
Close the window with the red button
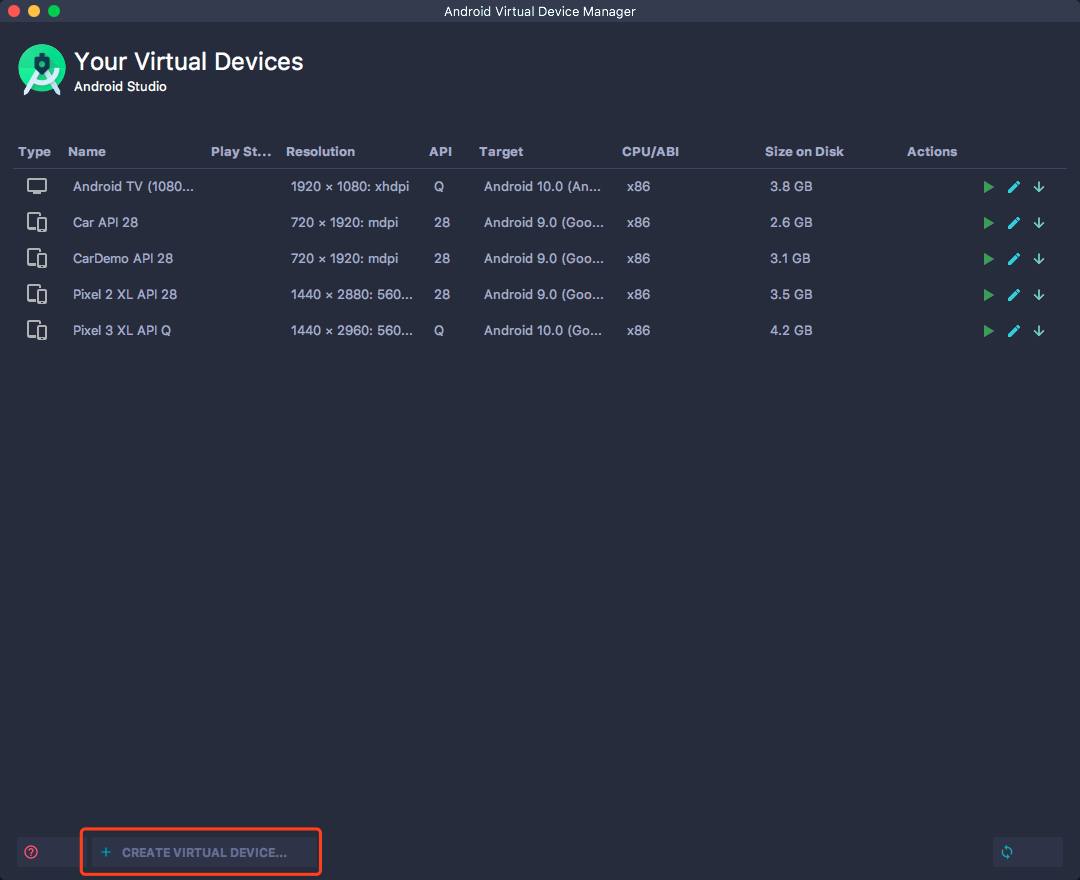14,11
